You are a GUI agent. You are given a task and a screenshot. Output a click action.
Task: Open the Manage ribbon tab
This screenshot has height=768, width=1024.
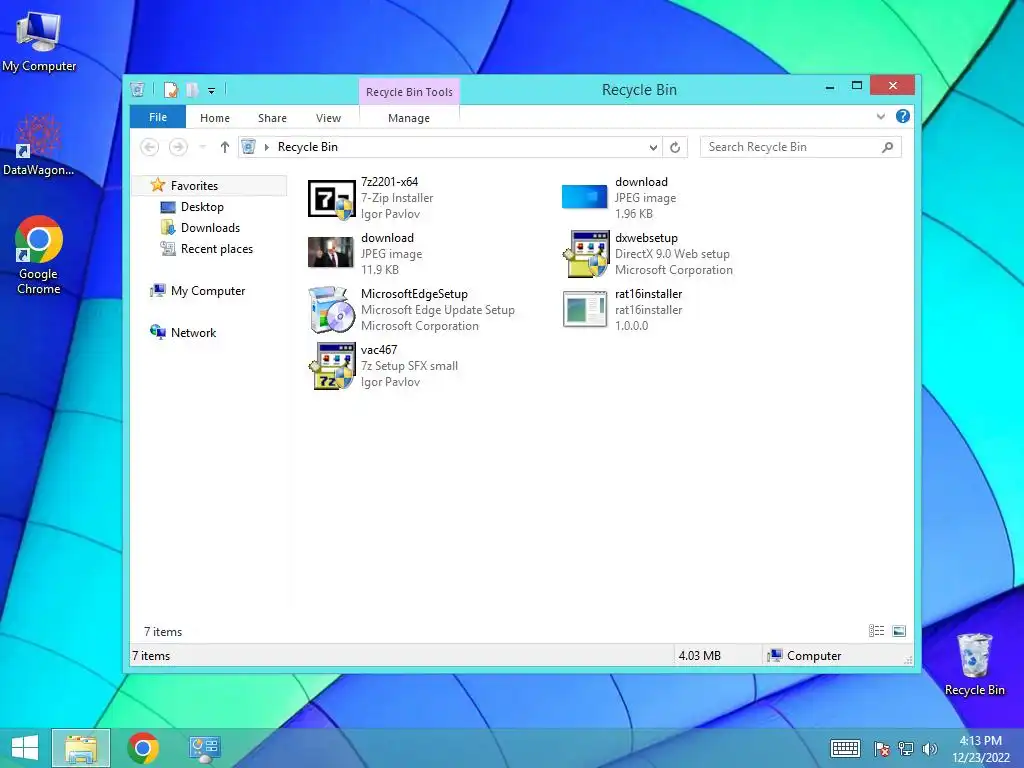pos(409,118)
